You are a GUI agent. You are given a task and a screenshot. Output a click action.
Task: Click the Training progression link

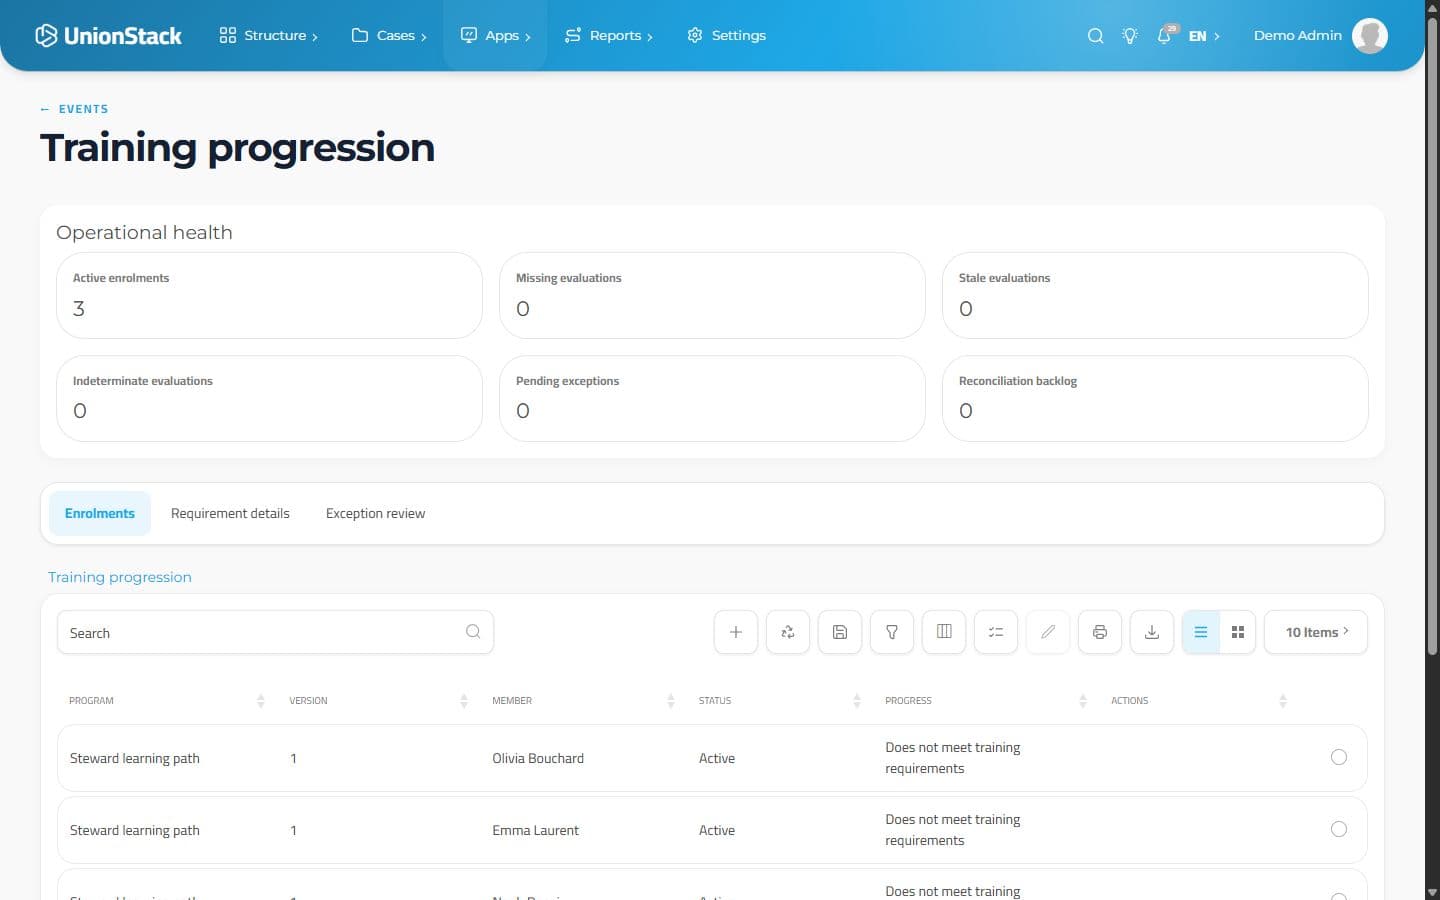click(x=120, y=577)
